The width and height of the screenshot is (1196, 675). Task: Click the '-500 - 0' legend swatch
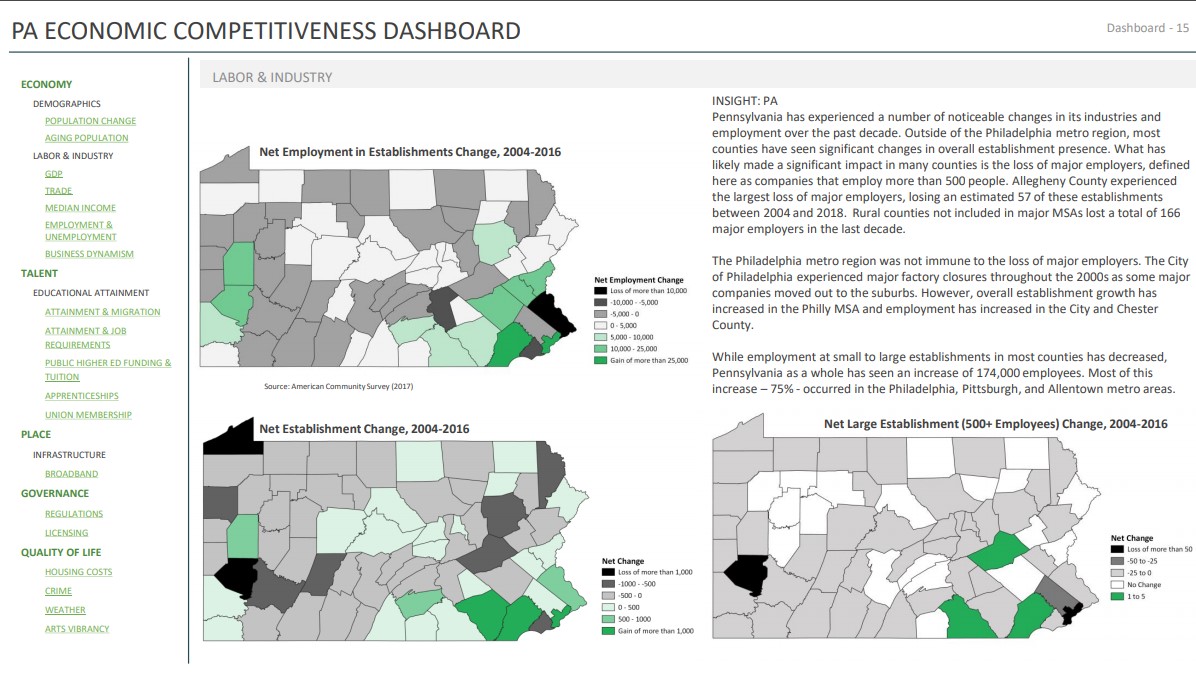(x=608, y=596)
